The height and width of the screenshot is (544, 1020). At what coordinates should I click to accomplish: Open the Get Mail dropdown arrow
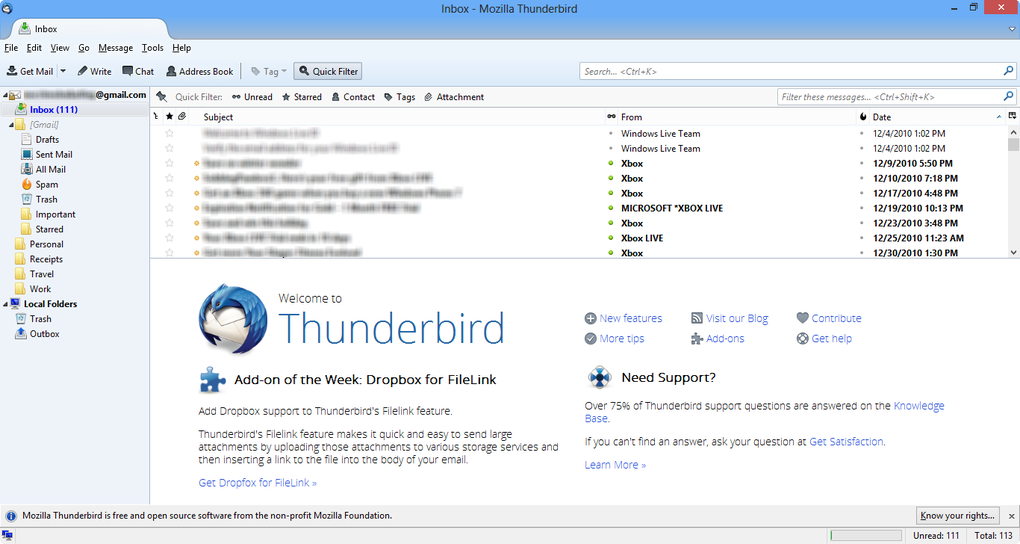pyautogui.click(x=63, y=72)
